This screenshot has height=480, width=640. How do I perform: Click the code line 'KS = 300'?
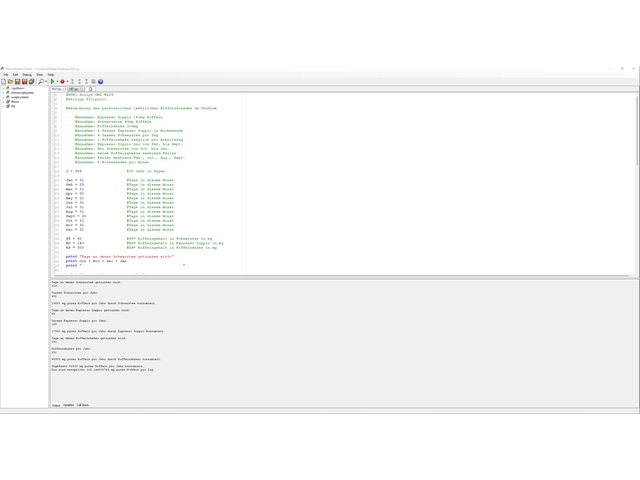tap(75, 248)
